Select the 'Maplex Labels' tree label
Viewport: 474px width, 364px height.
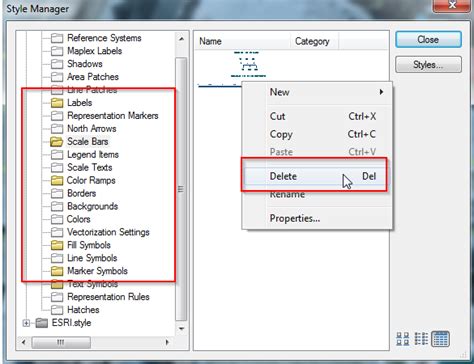(x=95, y=51)
